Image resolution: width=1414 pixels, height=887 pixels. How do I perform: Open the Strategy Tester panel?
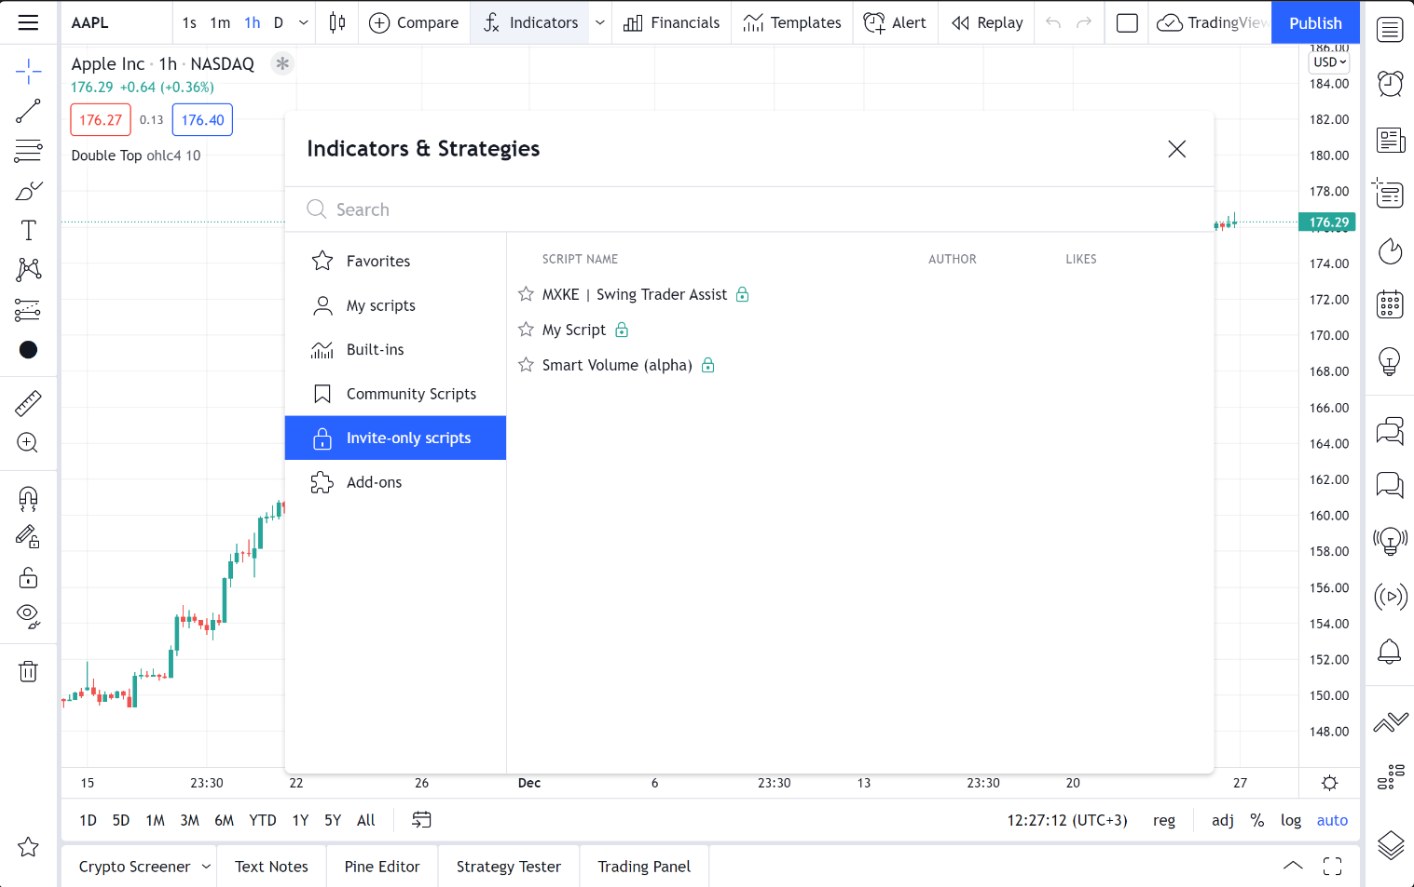click(508, 866)
